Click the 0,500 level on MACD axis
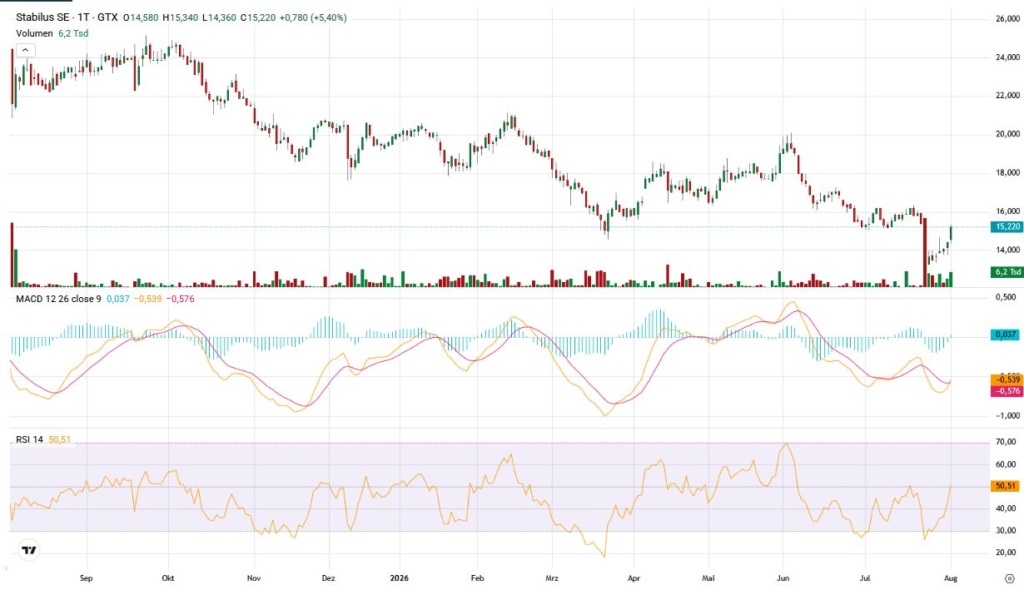The height and width of the screenshot is (590, 1024). coord(1006,297)
